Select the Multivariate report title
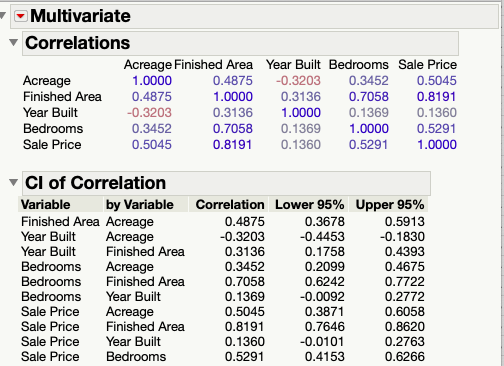504x366 pixels. [x=80, y=16]
